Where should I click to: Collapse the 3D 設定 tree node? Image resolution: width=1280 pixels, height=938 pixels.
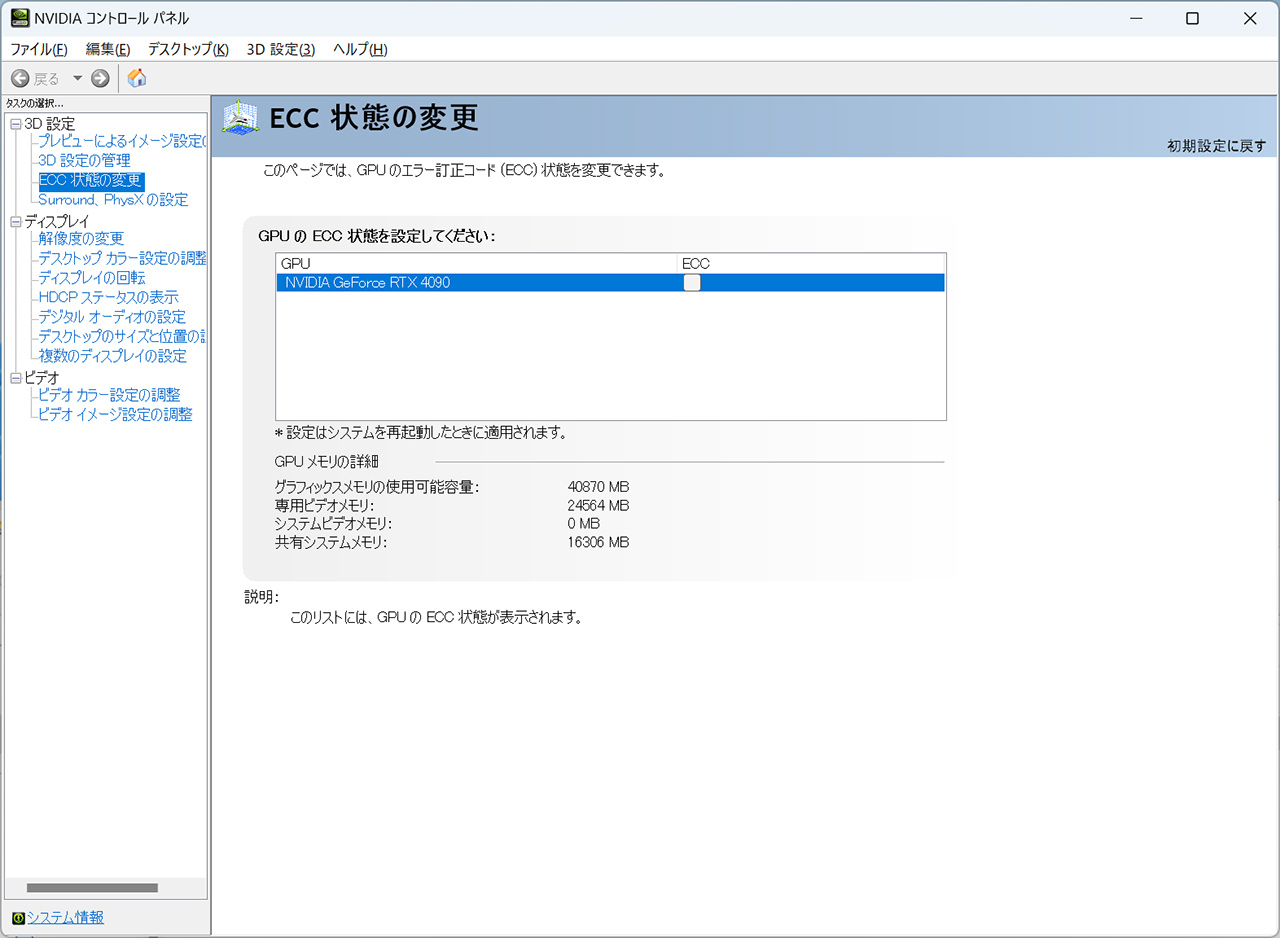(15, 124)
